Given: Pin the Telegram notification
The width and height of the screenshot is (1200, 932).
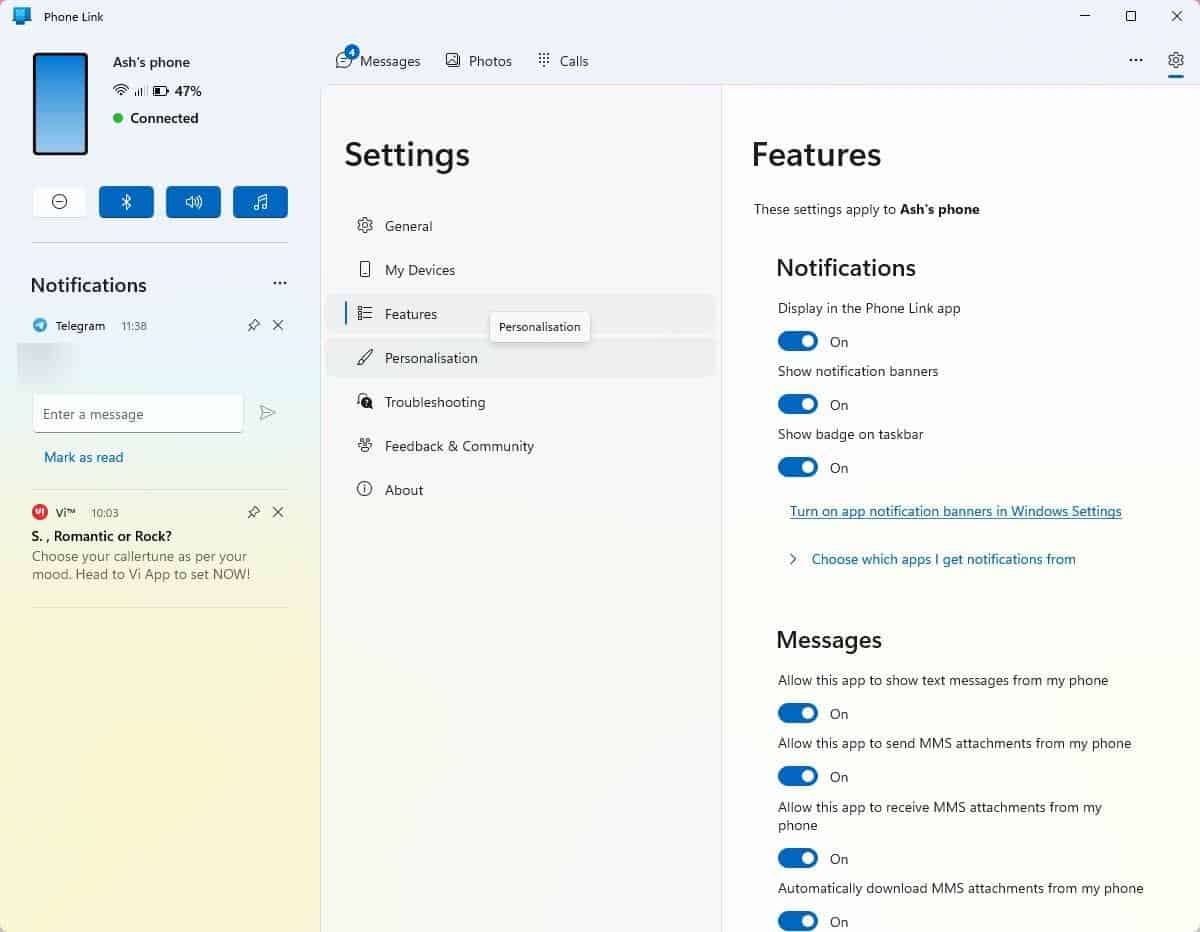Looking at the screenshot, I should 254,325.
